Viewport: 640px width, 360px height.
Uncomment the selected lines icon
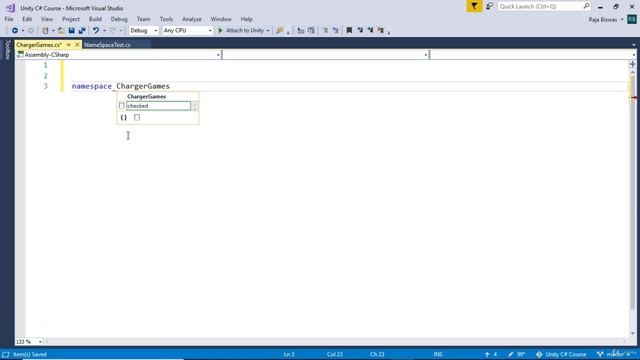(x=336, y=31)
